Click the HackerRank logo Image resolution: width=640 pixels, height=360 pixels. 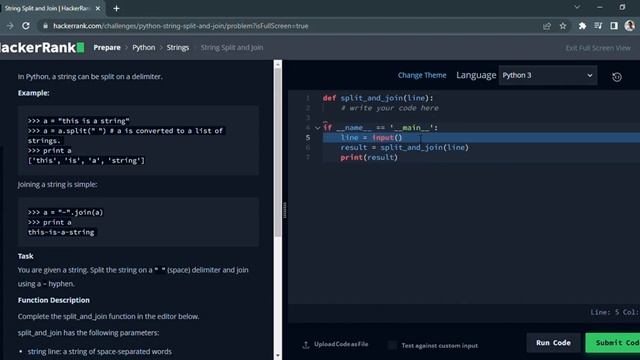42,48
